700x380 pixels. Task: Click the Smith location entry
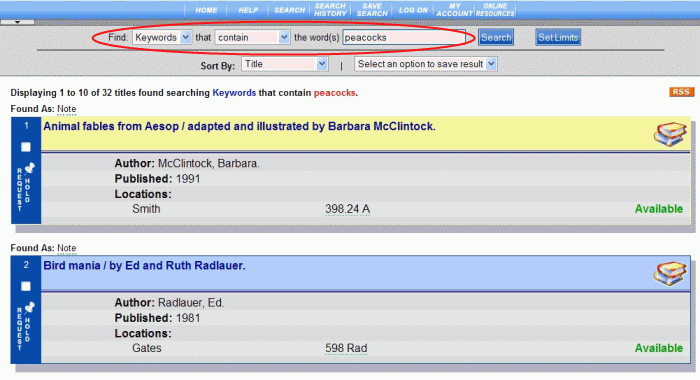[146, 209]
